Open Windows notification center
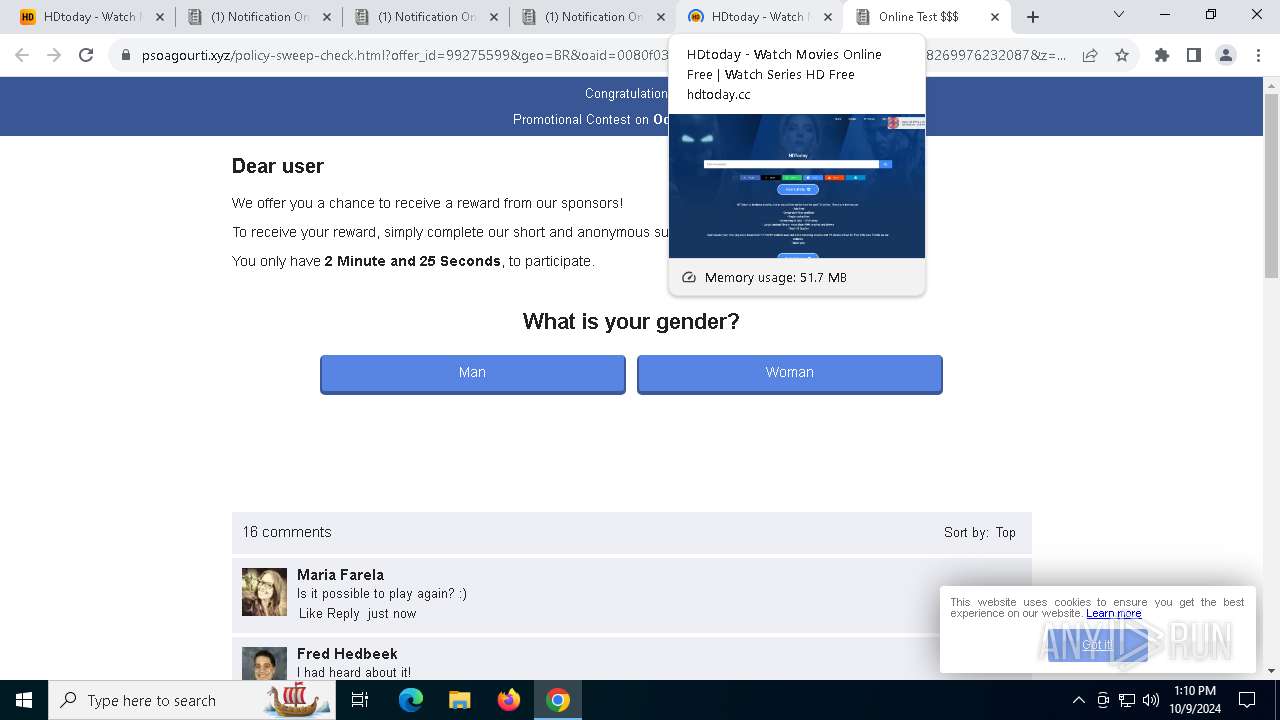This screenshot has width=1280, height=720. tap(1247, 700)
